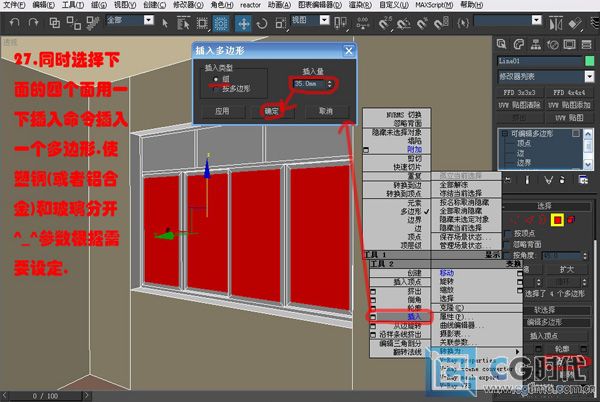Click the Use Pivot Point Center icon
Viewport: 600px width, 402px height.
(x=340, y=23)
